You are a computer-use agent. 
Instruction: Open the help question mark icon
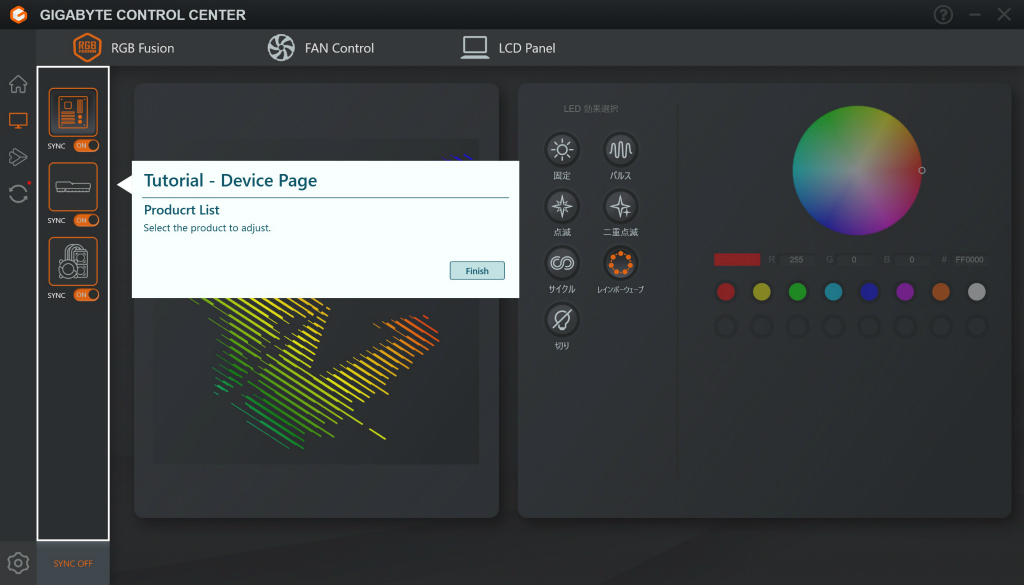pyautogui.click(x=943, y=14)
